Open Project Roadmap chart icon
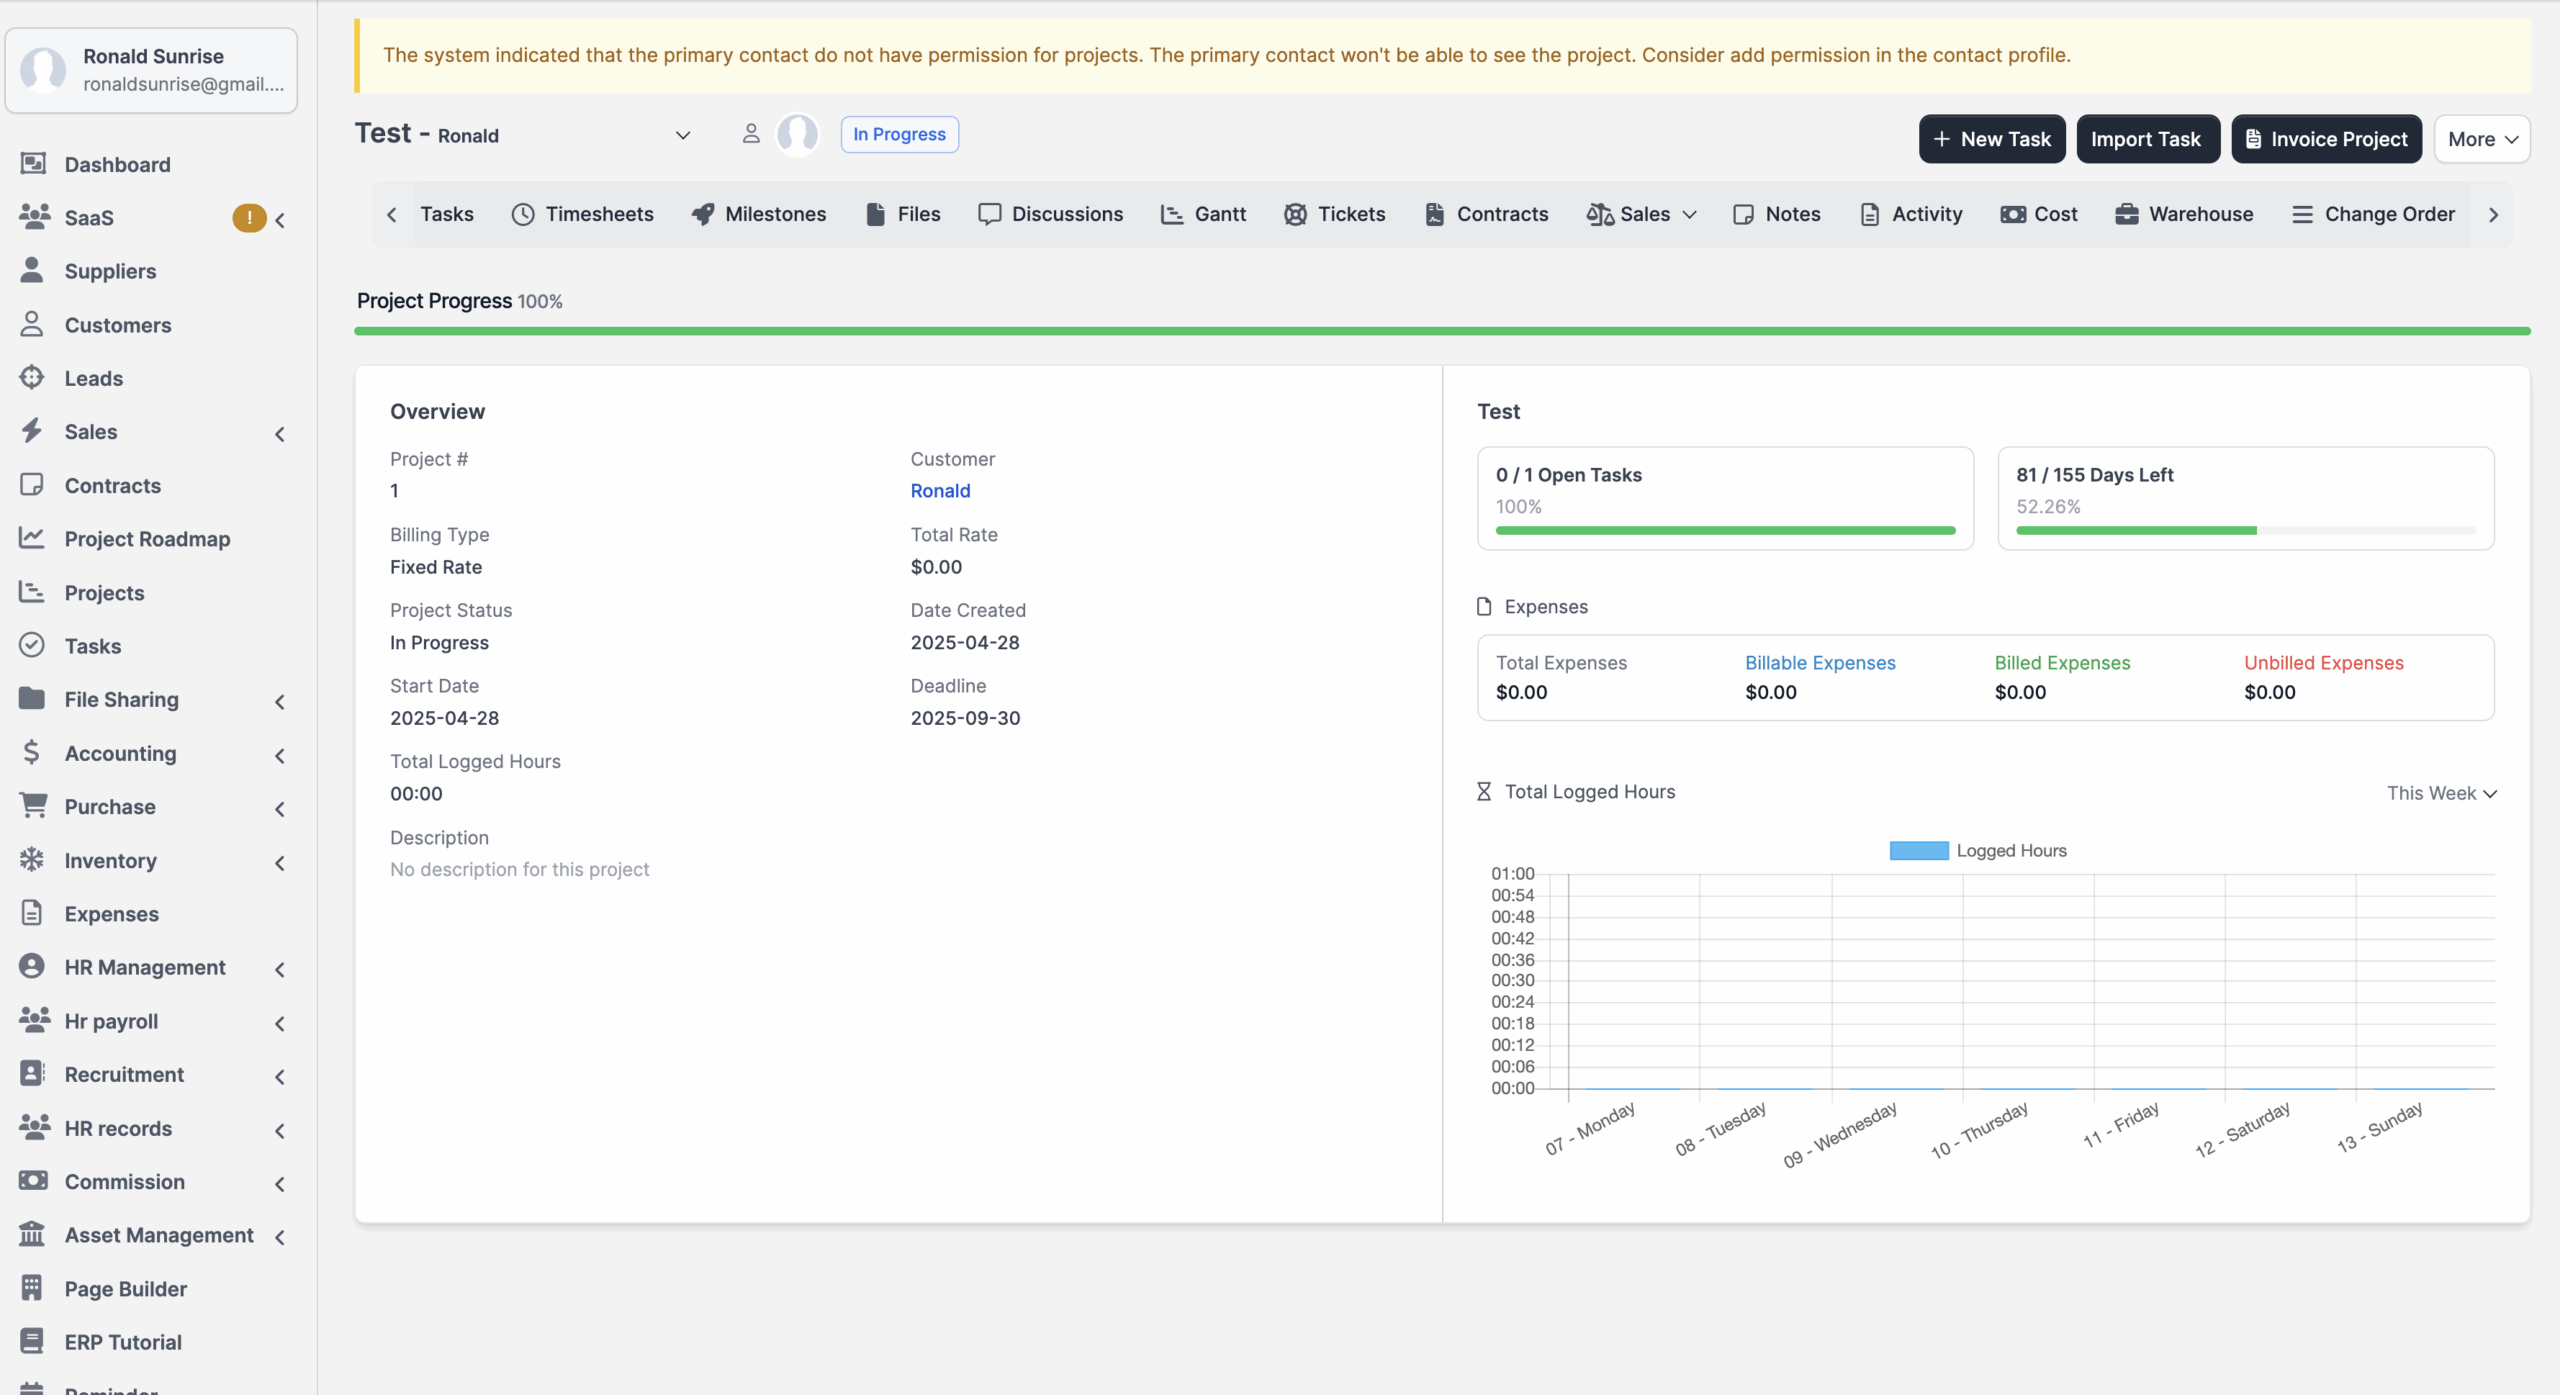The height and width of the screenshot is (1395, 2560). (x=32, y=538)
